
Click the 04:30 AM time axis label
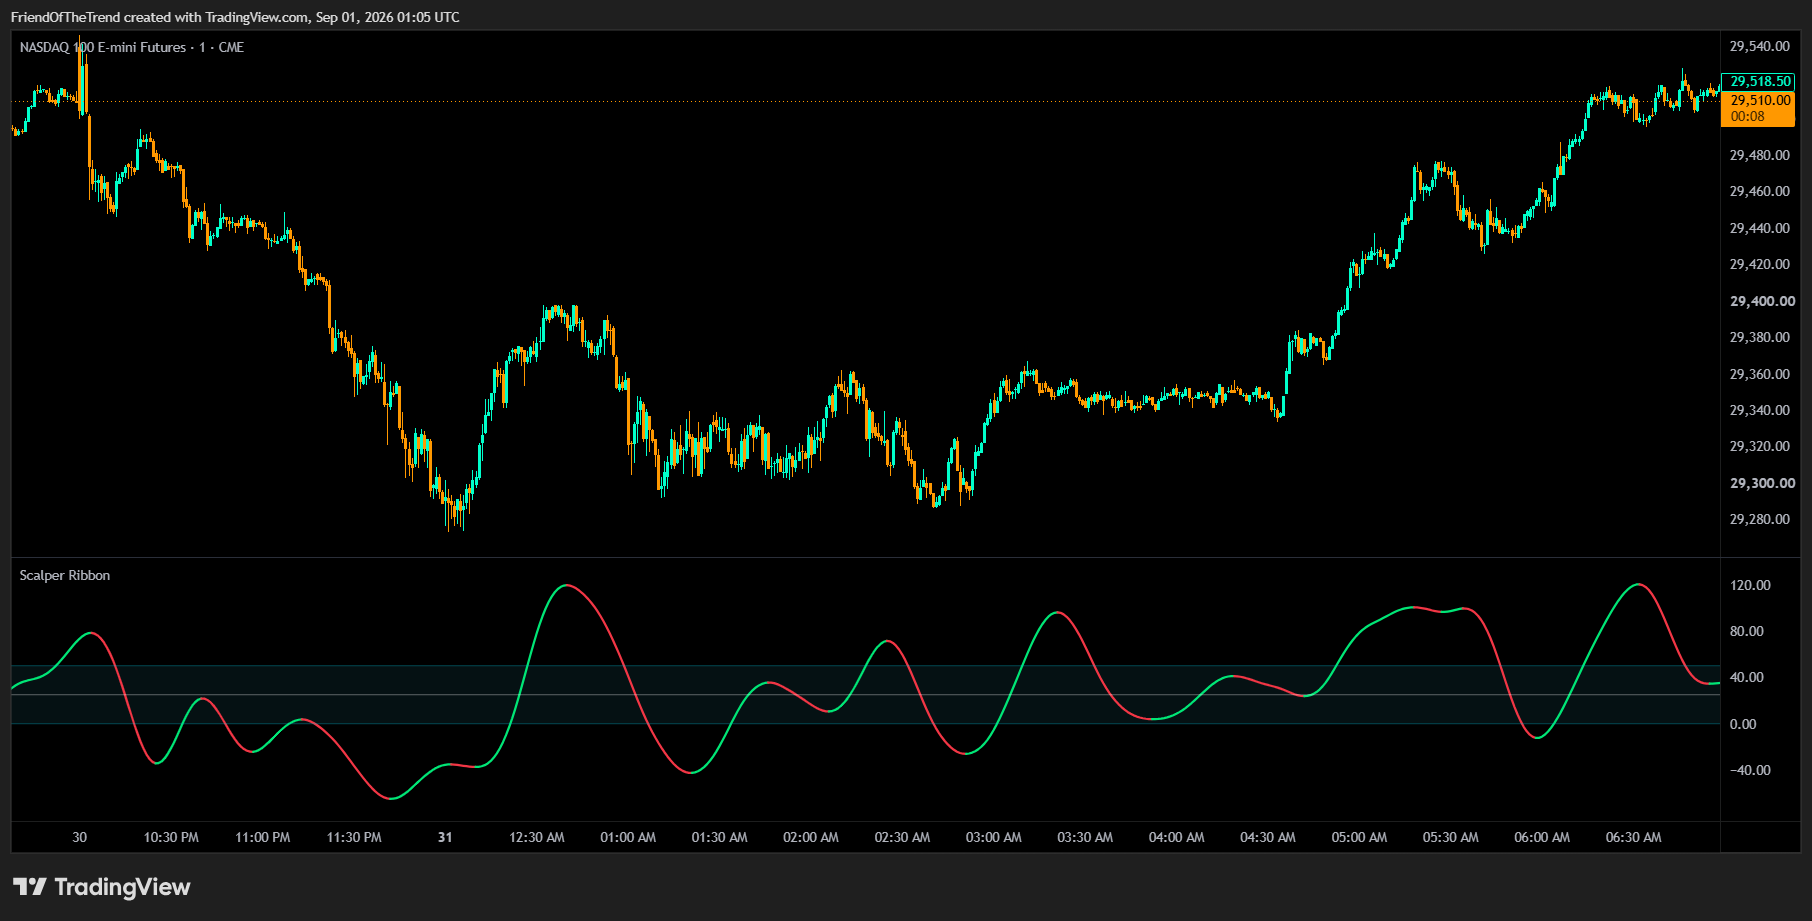(x=1268, y=837)
